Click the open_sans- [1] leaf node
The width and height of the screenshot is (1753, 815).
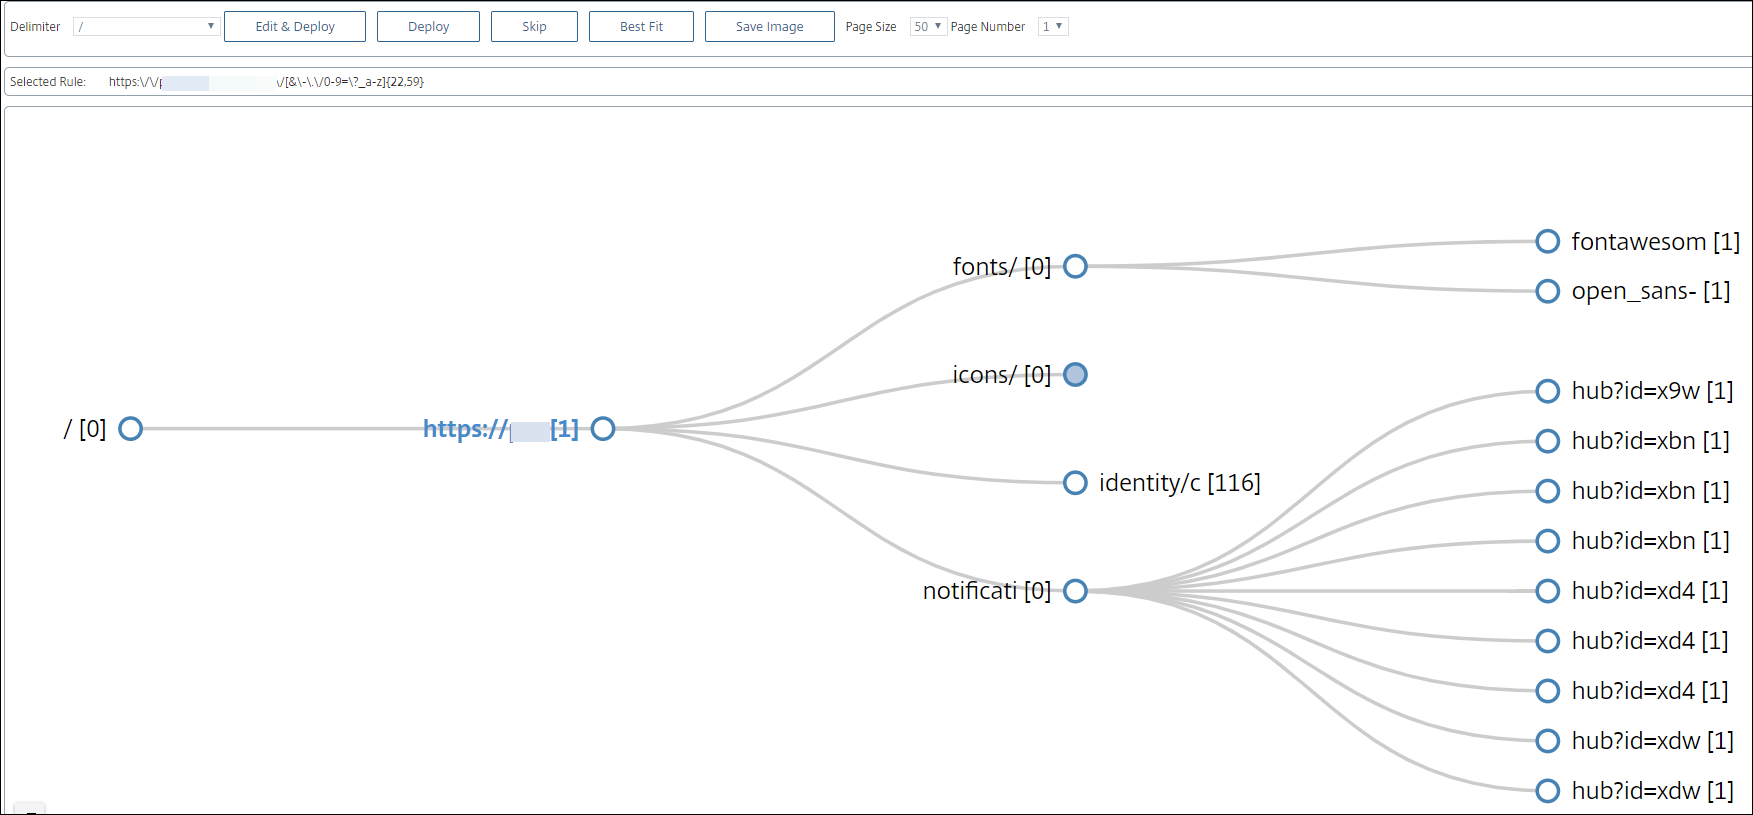coord(1547,292)
